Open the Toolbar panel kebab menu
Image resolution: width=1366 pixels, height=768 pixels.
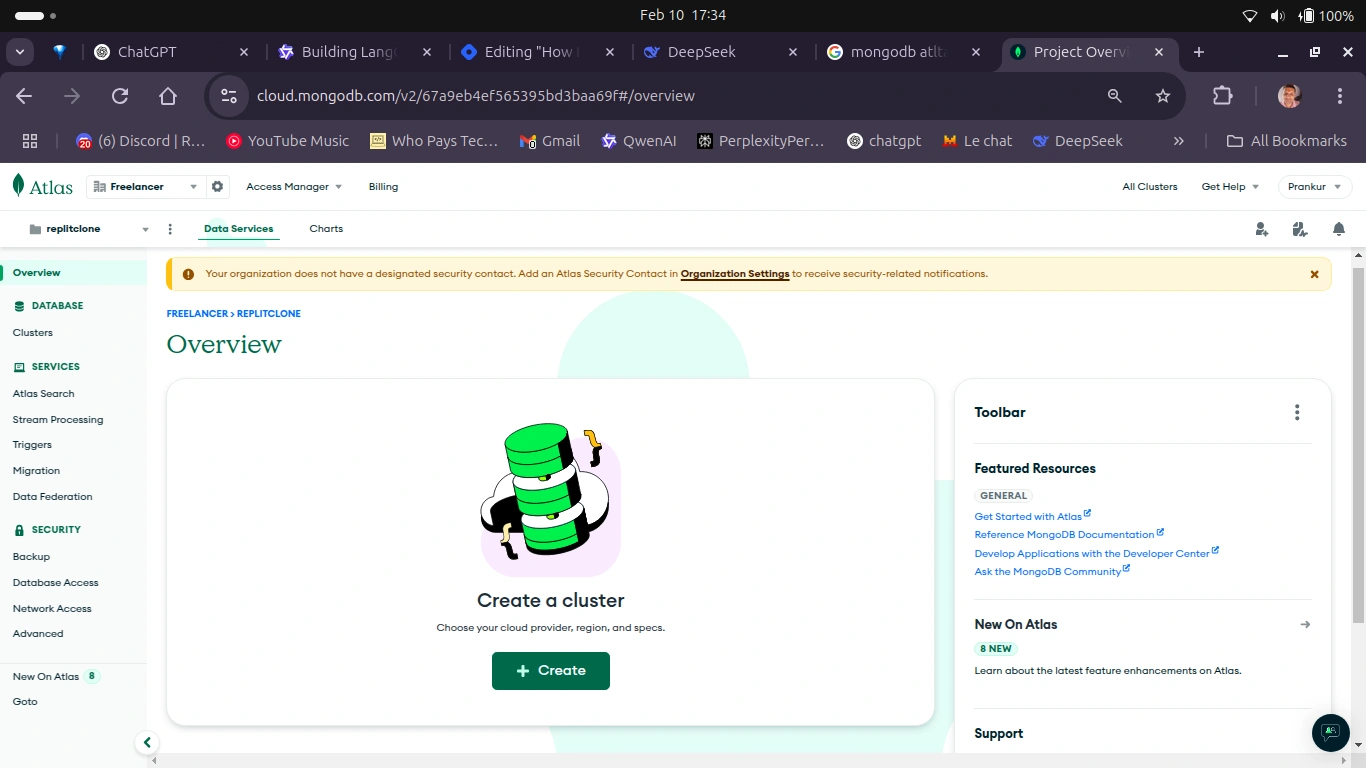(x=1297, y=411)
